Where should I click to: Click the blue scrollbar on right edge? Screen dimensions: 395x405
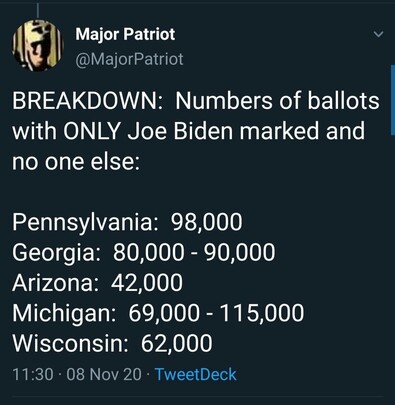(393, 100)
